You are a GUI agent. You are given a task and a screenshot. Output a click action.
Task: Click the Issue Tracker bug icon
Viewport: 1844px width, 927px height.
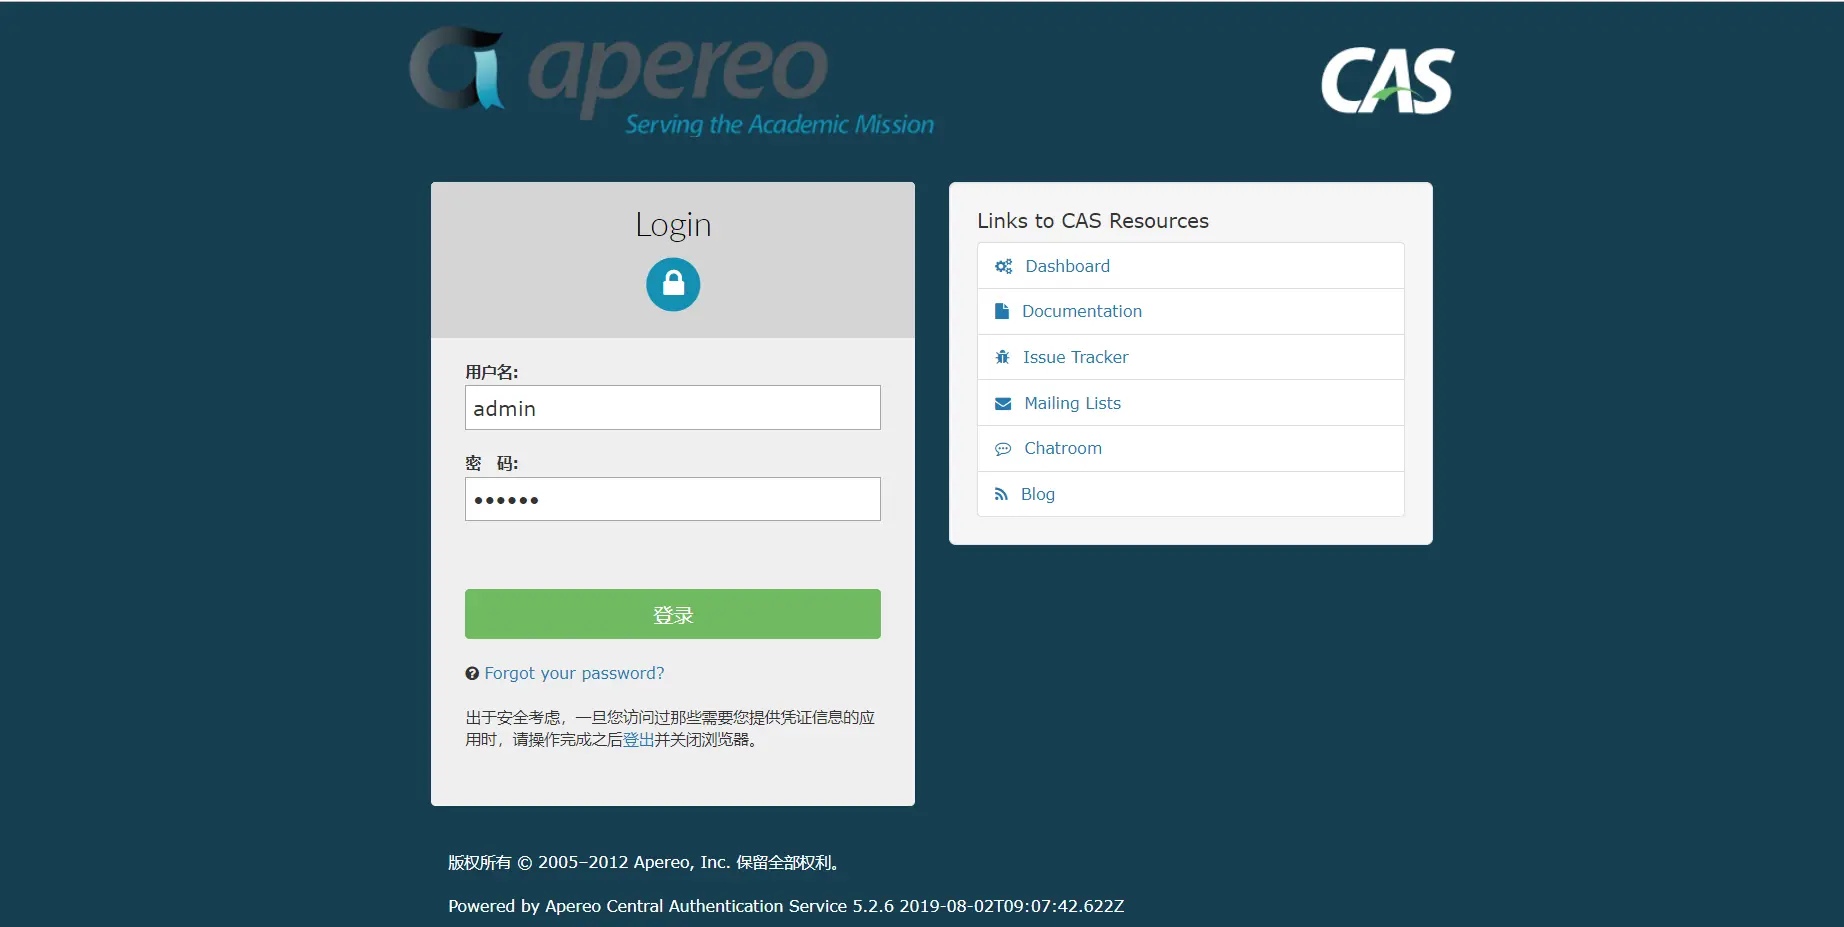tap(1002, 357)
